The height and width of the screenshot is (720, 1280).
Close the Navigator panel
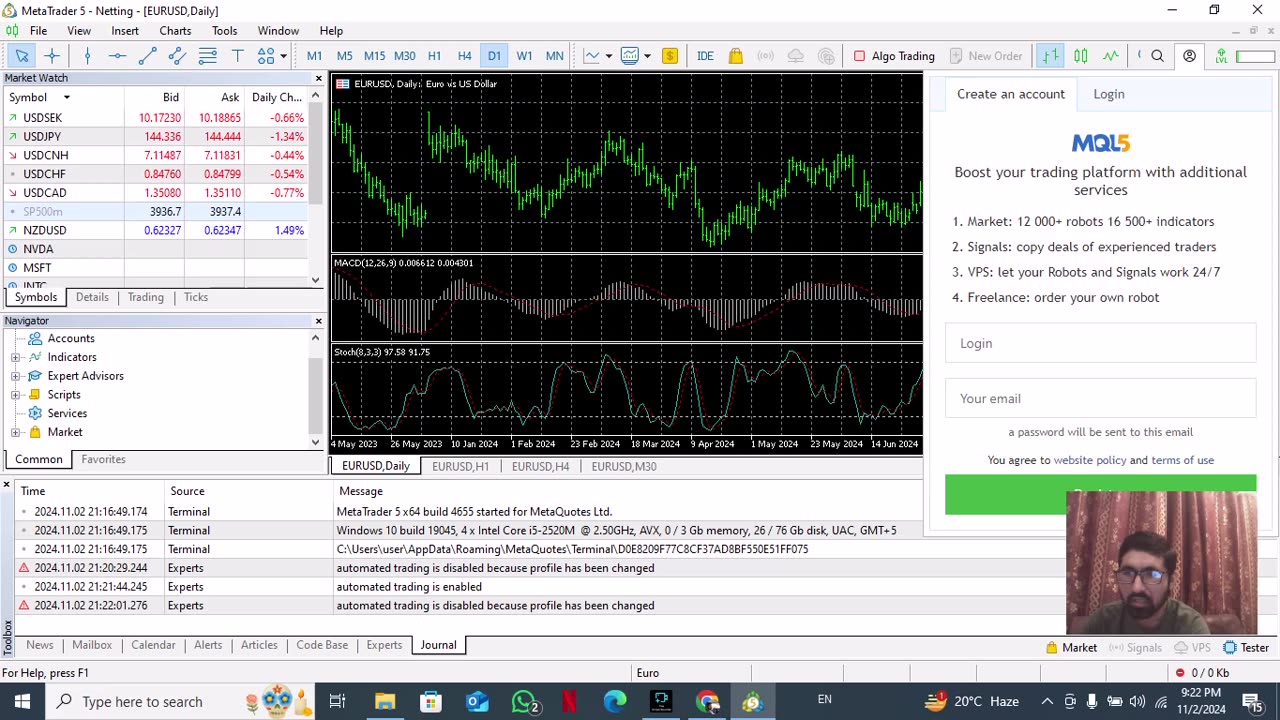pyautogui.click(x=318, y=321)
